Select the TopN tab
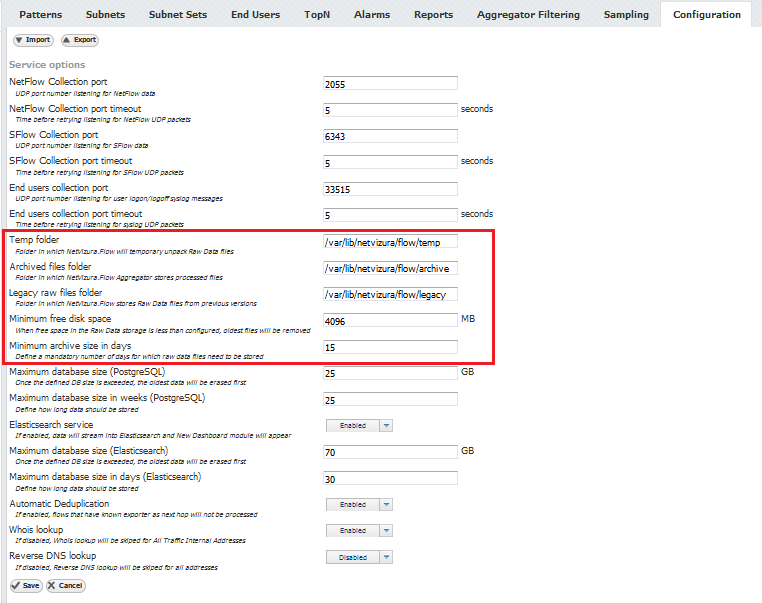 (x=317, y=15)
